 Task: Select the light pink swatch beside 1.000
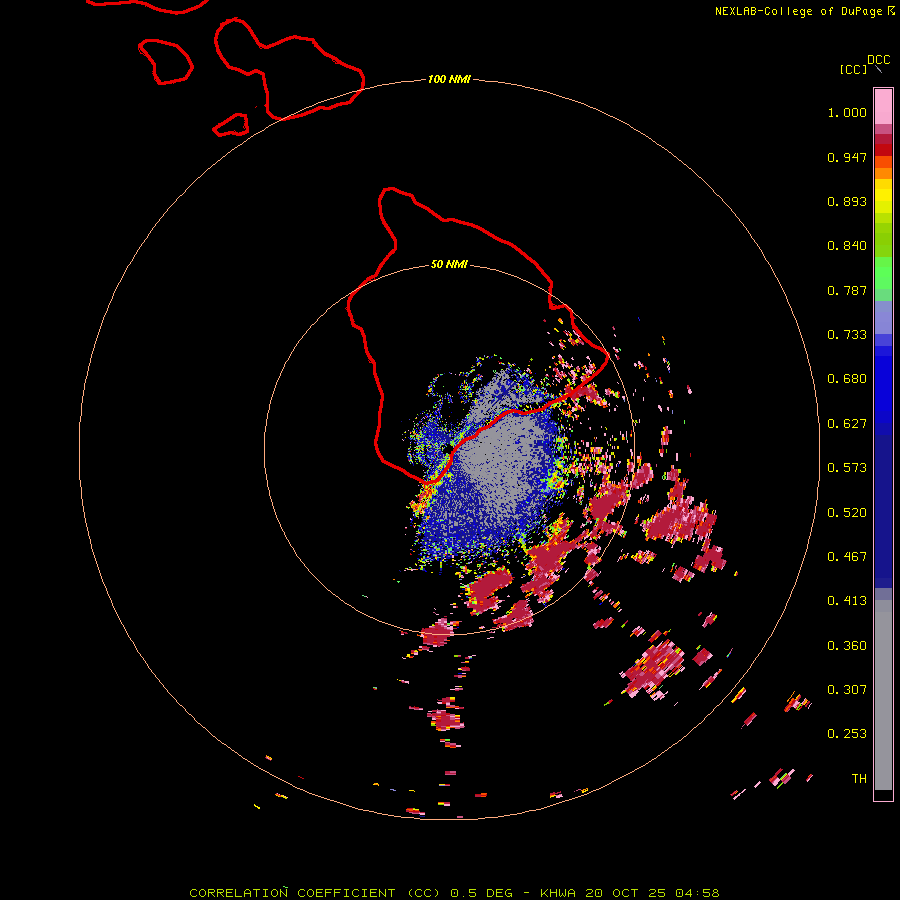point(883,107)
